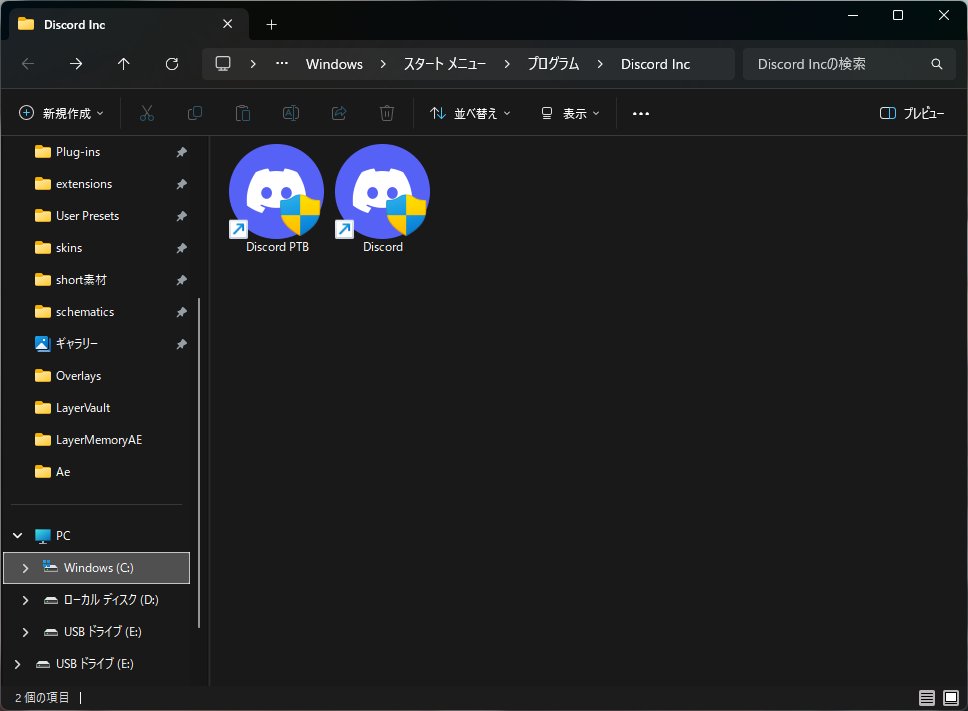Switch to large icons view icon
The height and width of the screenshot is (711, 968).
tap(951, 697)
